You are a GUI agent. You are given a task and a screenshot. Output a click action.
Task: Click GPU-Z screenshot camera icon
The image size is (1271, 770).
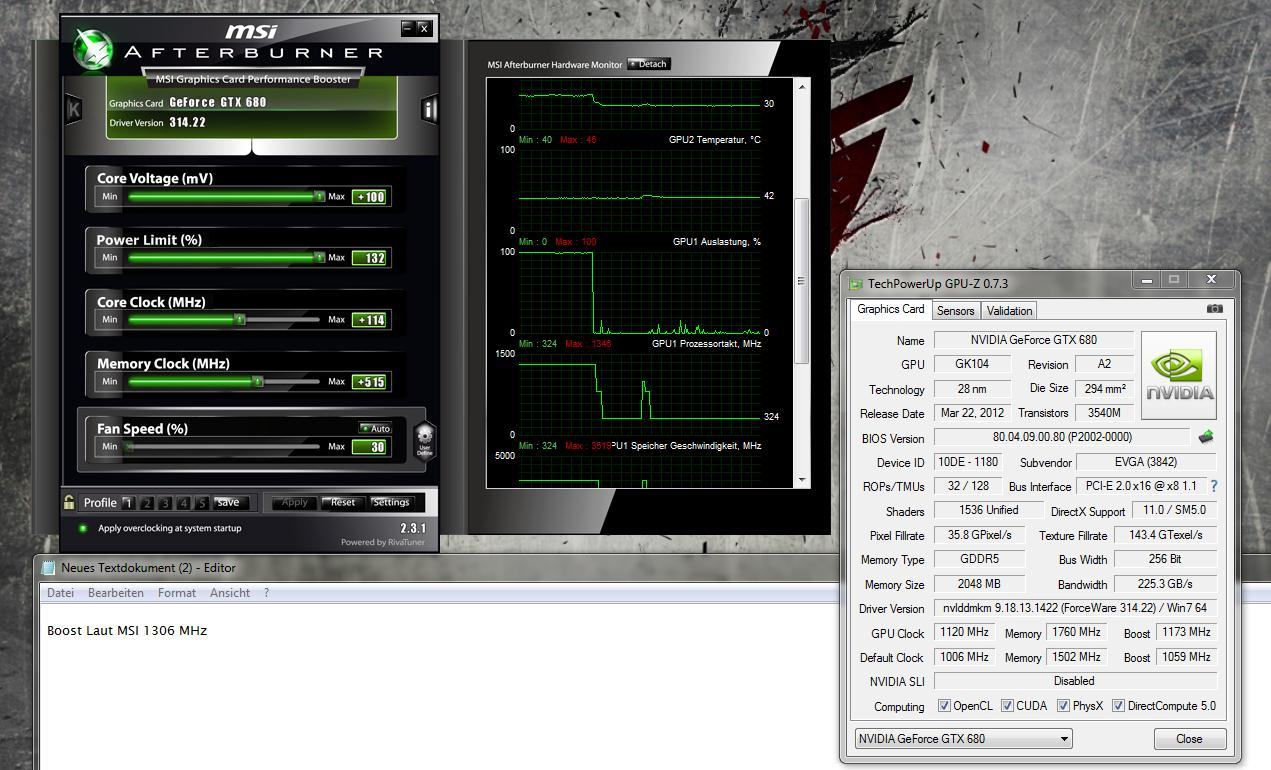click(x=1214, y=309)
